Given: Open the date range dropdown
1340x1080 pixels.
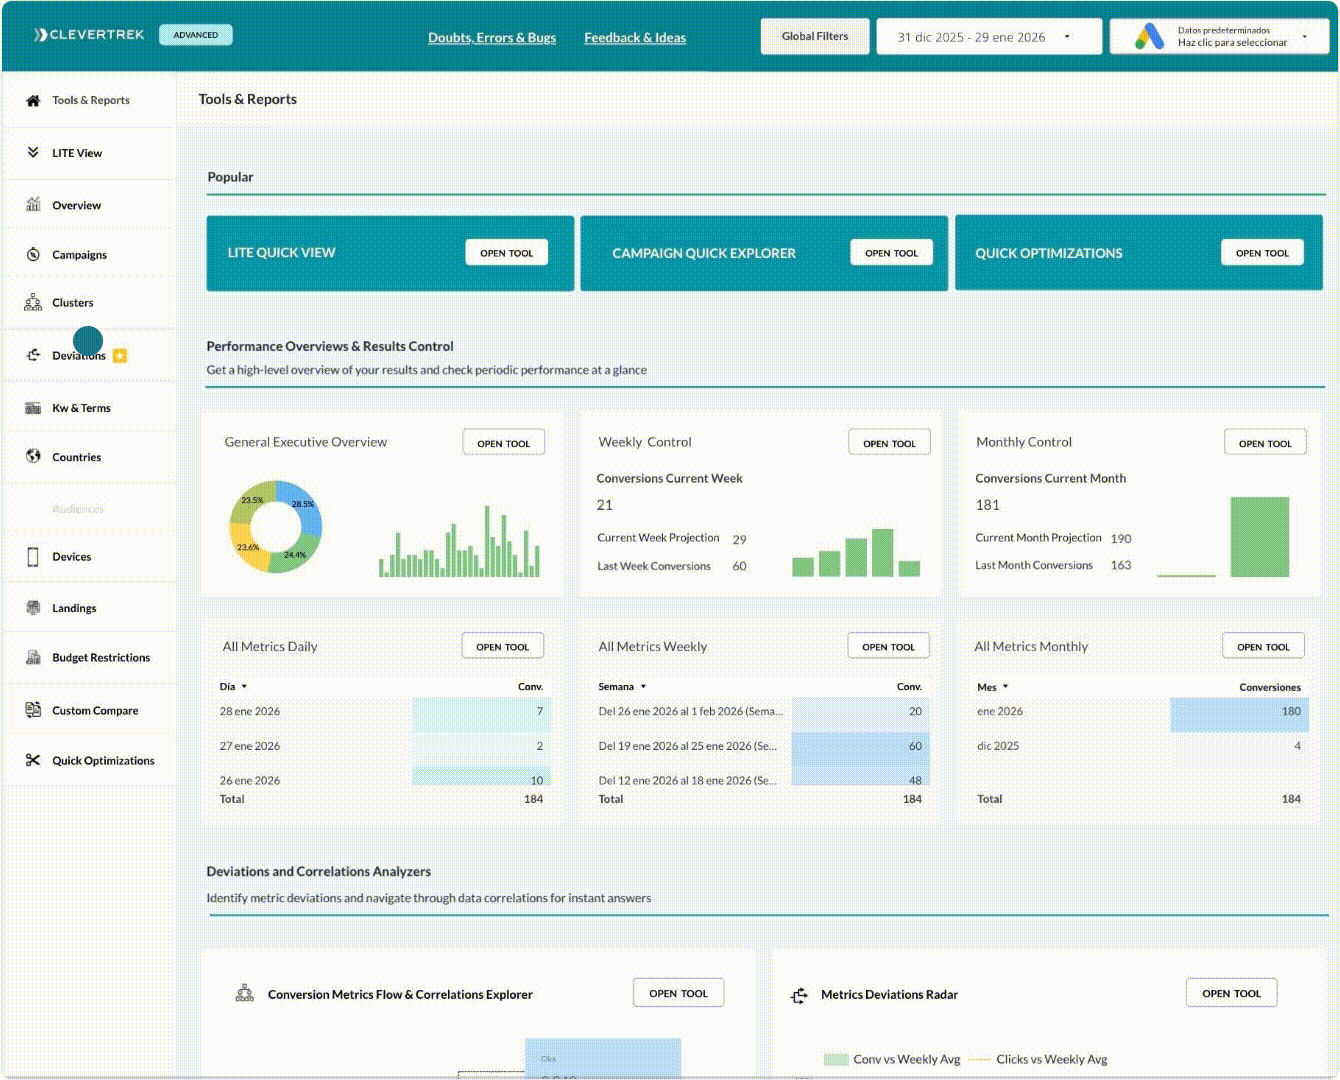Looking at the screenshot, I should click(x=988, y=37).
